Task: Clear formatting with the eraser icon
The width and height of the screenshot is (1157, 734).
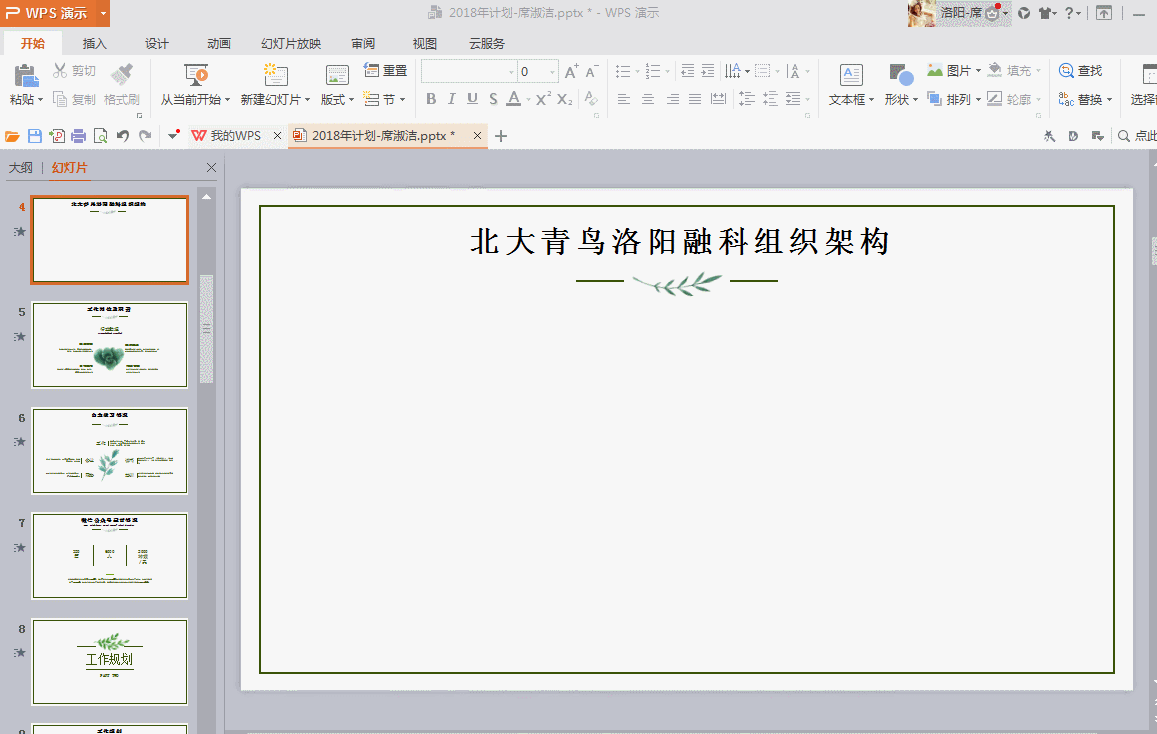Action: pos(590,99)
